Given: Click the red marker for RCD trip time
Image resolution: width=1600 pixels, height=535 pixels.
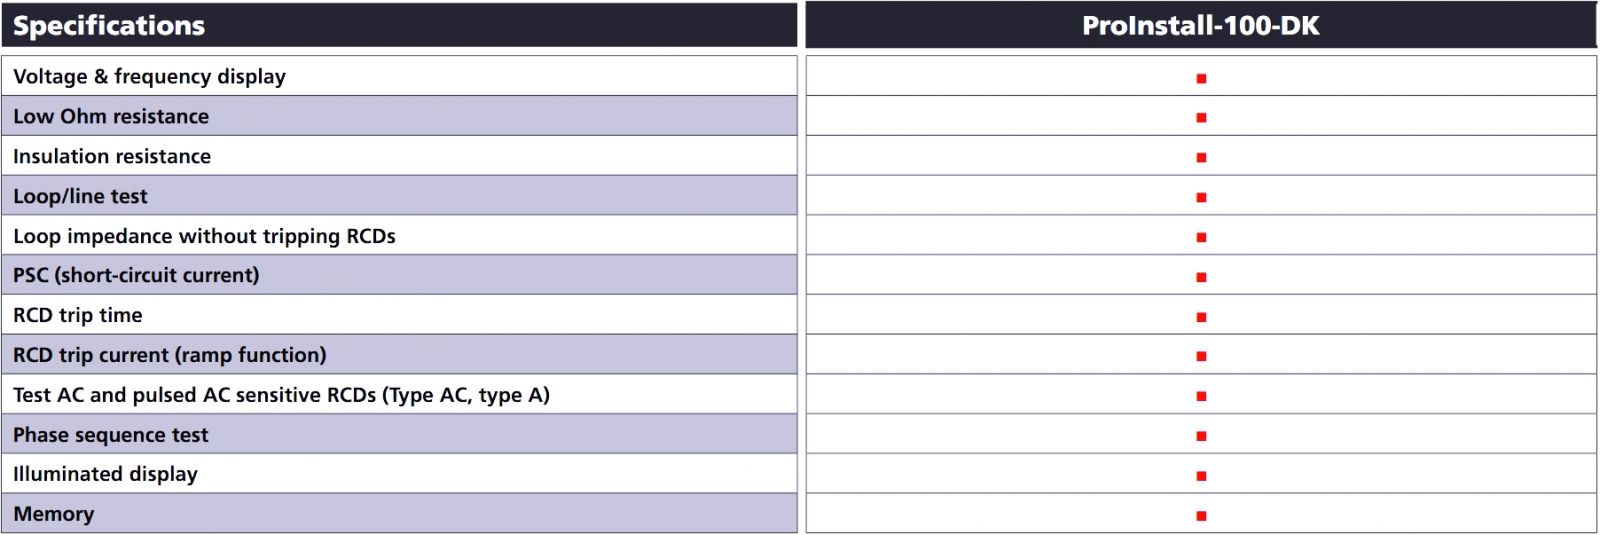Looking at the screenshot, I should point(1201,317).
